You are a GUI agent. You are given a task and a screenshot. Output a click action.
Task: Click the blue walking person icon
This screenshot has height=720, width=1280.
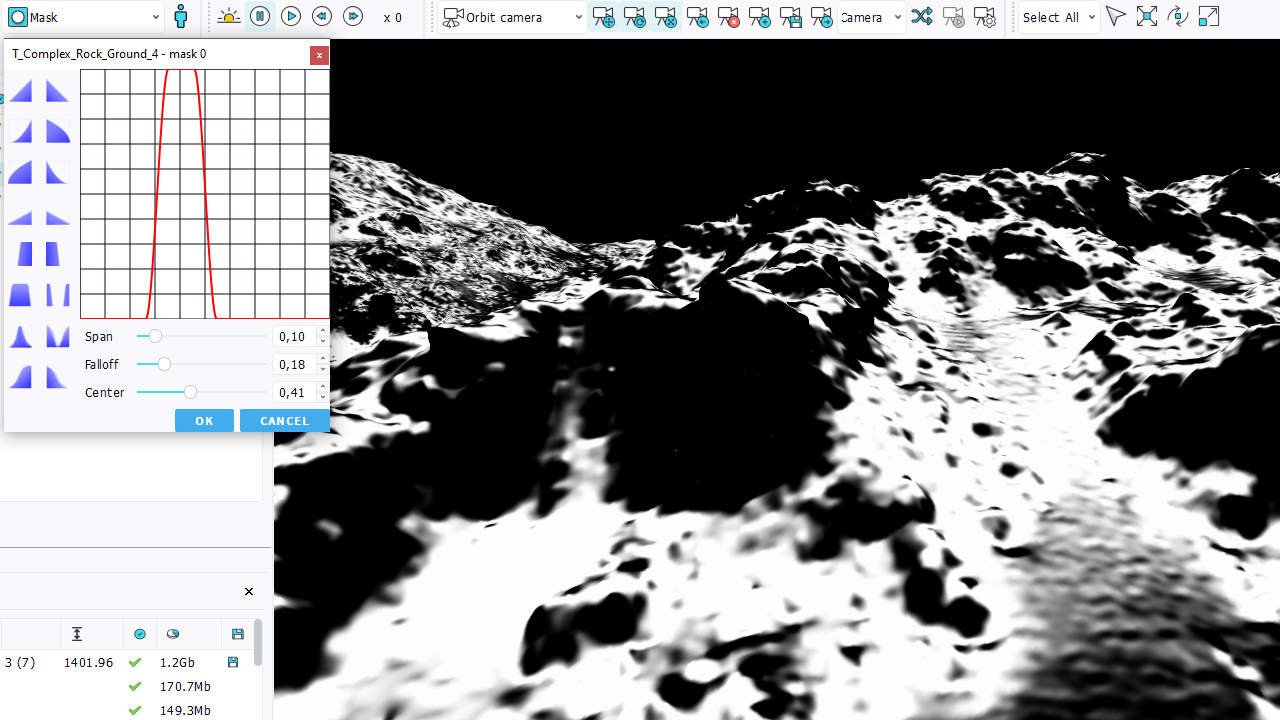tap(180, 17)
